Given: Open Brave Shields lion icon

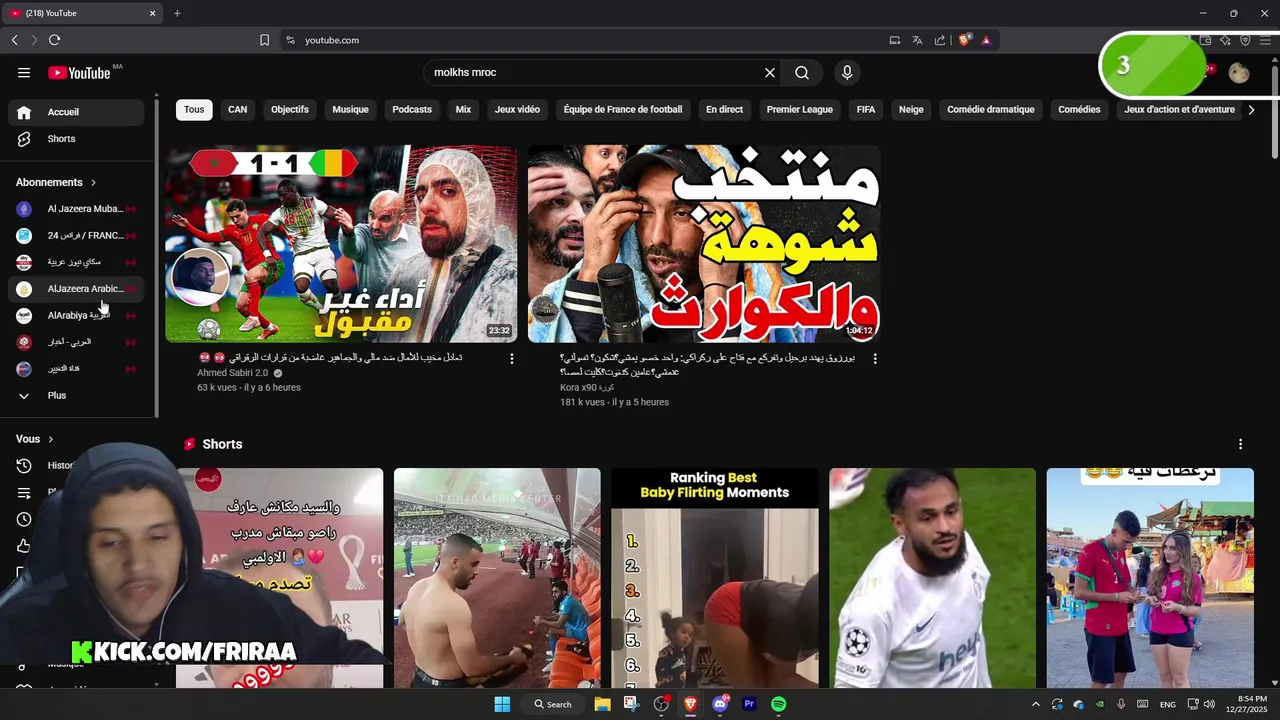Looking at the screenshot, I should 965,40.
